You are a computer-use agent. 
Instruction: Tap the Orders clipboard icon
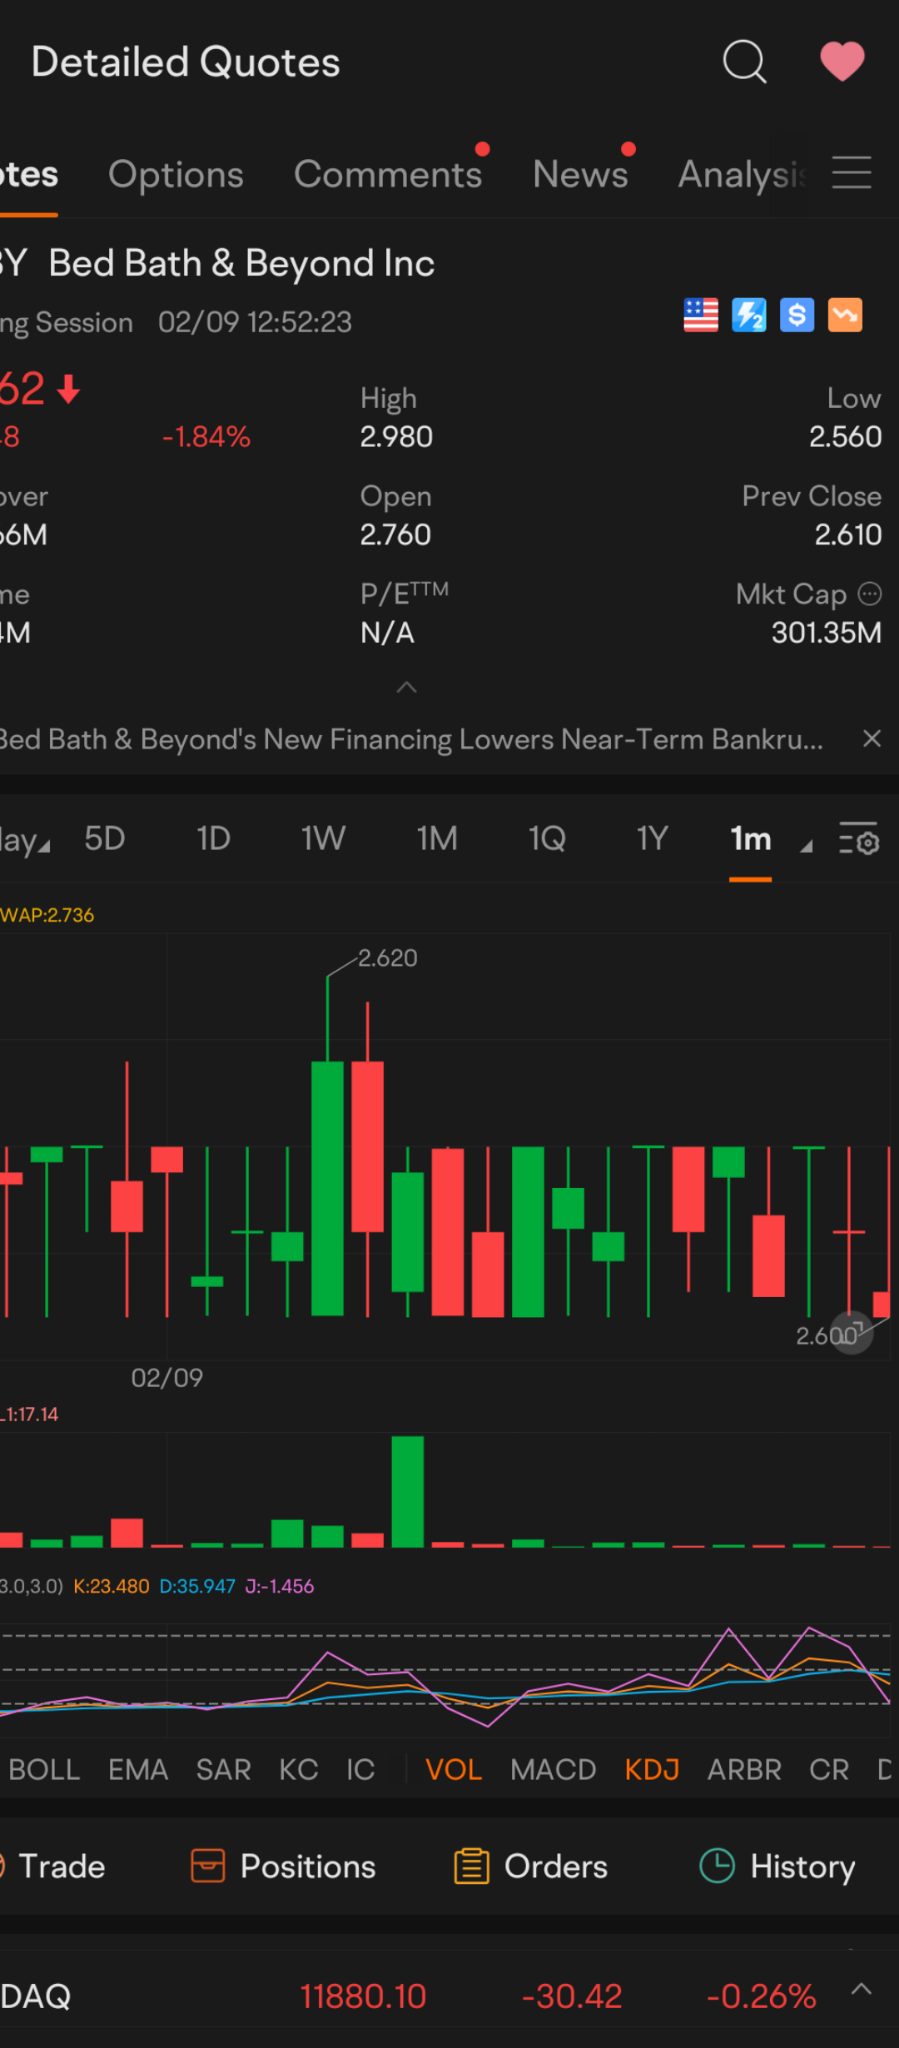[471, 1866]
